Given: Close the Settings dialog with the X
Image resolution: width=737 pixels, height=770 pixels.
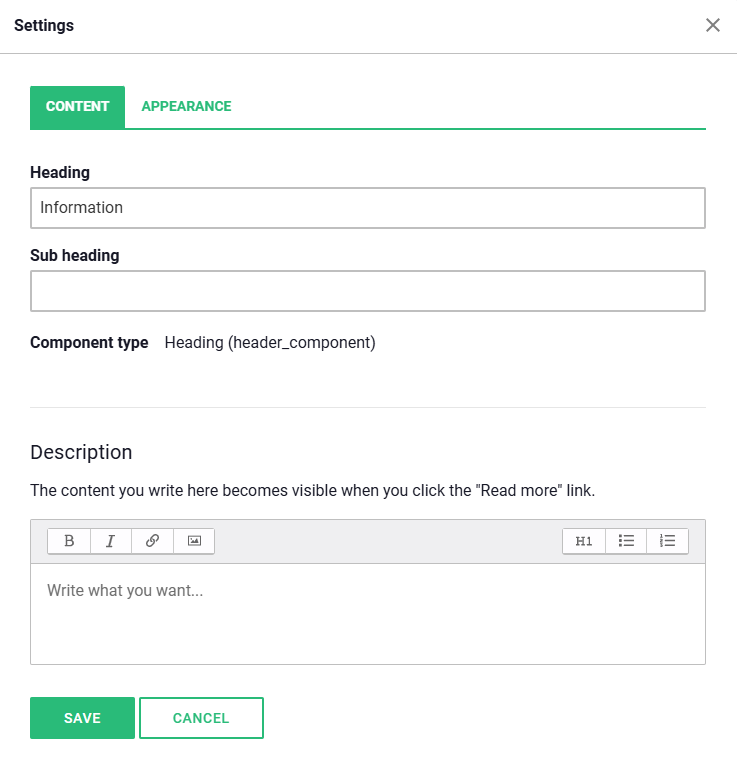Looking at the screenshot, I should coord(713,25).
